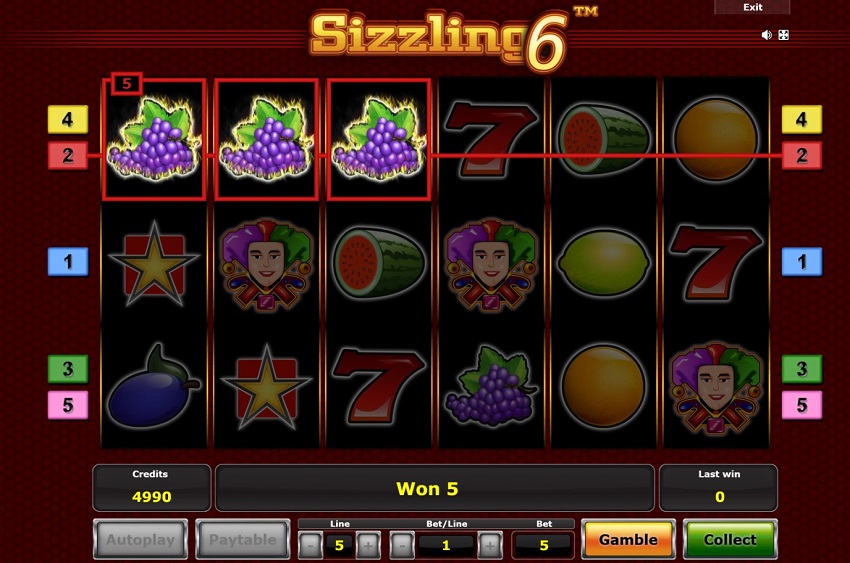Toggle fullscreen mode icon
The image size is (850, 563).
tap(783, 35)
